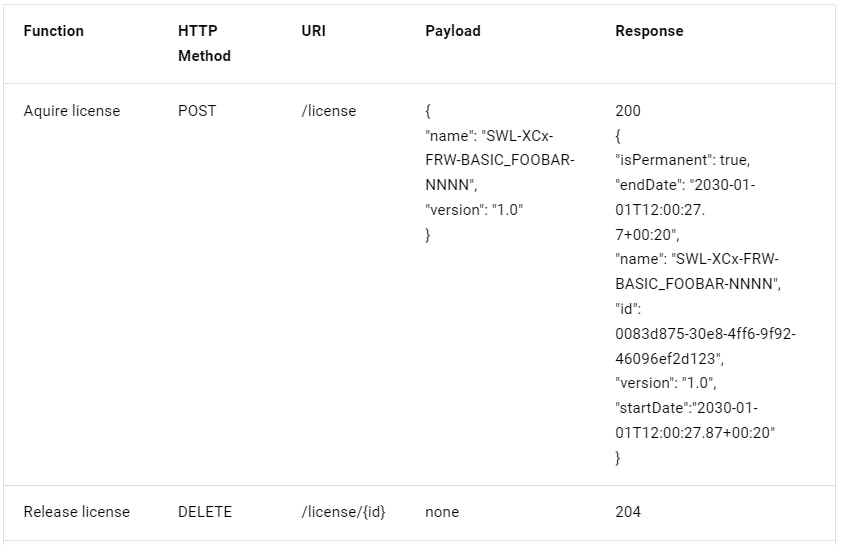Click the POST method cell
Screen dimensions: 841x545
point(197,111)
